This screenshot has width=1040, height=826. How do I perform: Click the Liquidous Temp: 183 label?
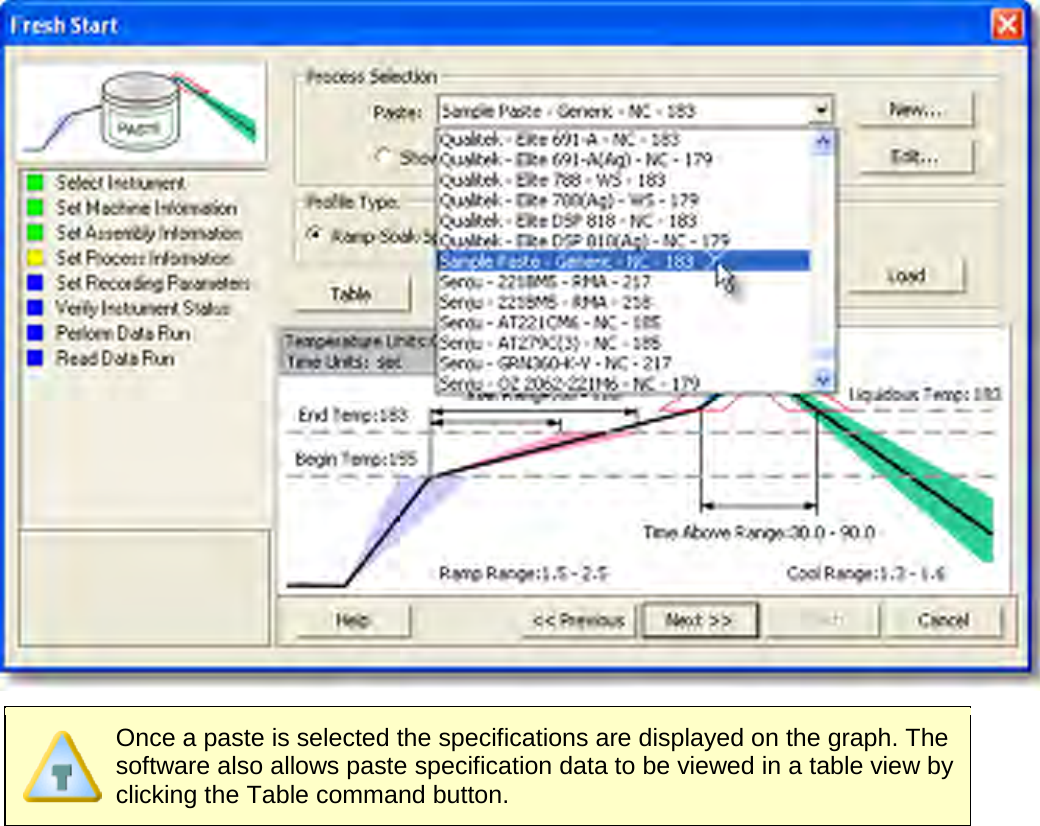[x=925, y=395]
